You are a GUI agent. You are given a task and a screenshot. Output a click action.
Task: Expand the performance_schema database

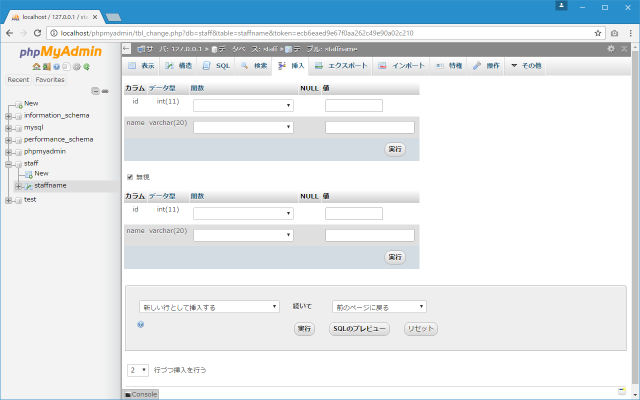tap(9, 140)
